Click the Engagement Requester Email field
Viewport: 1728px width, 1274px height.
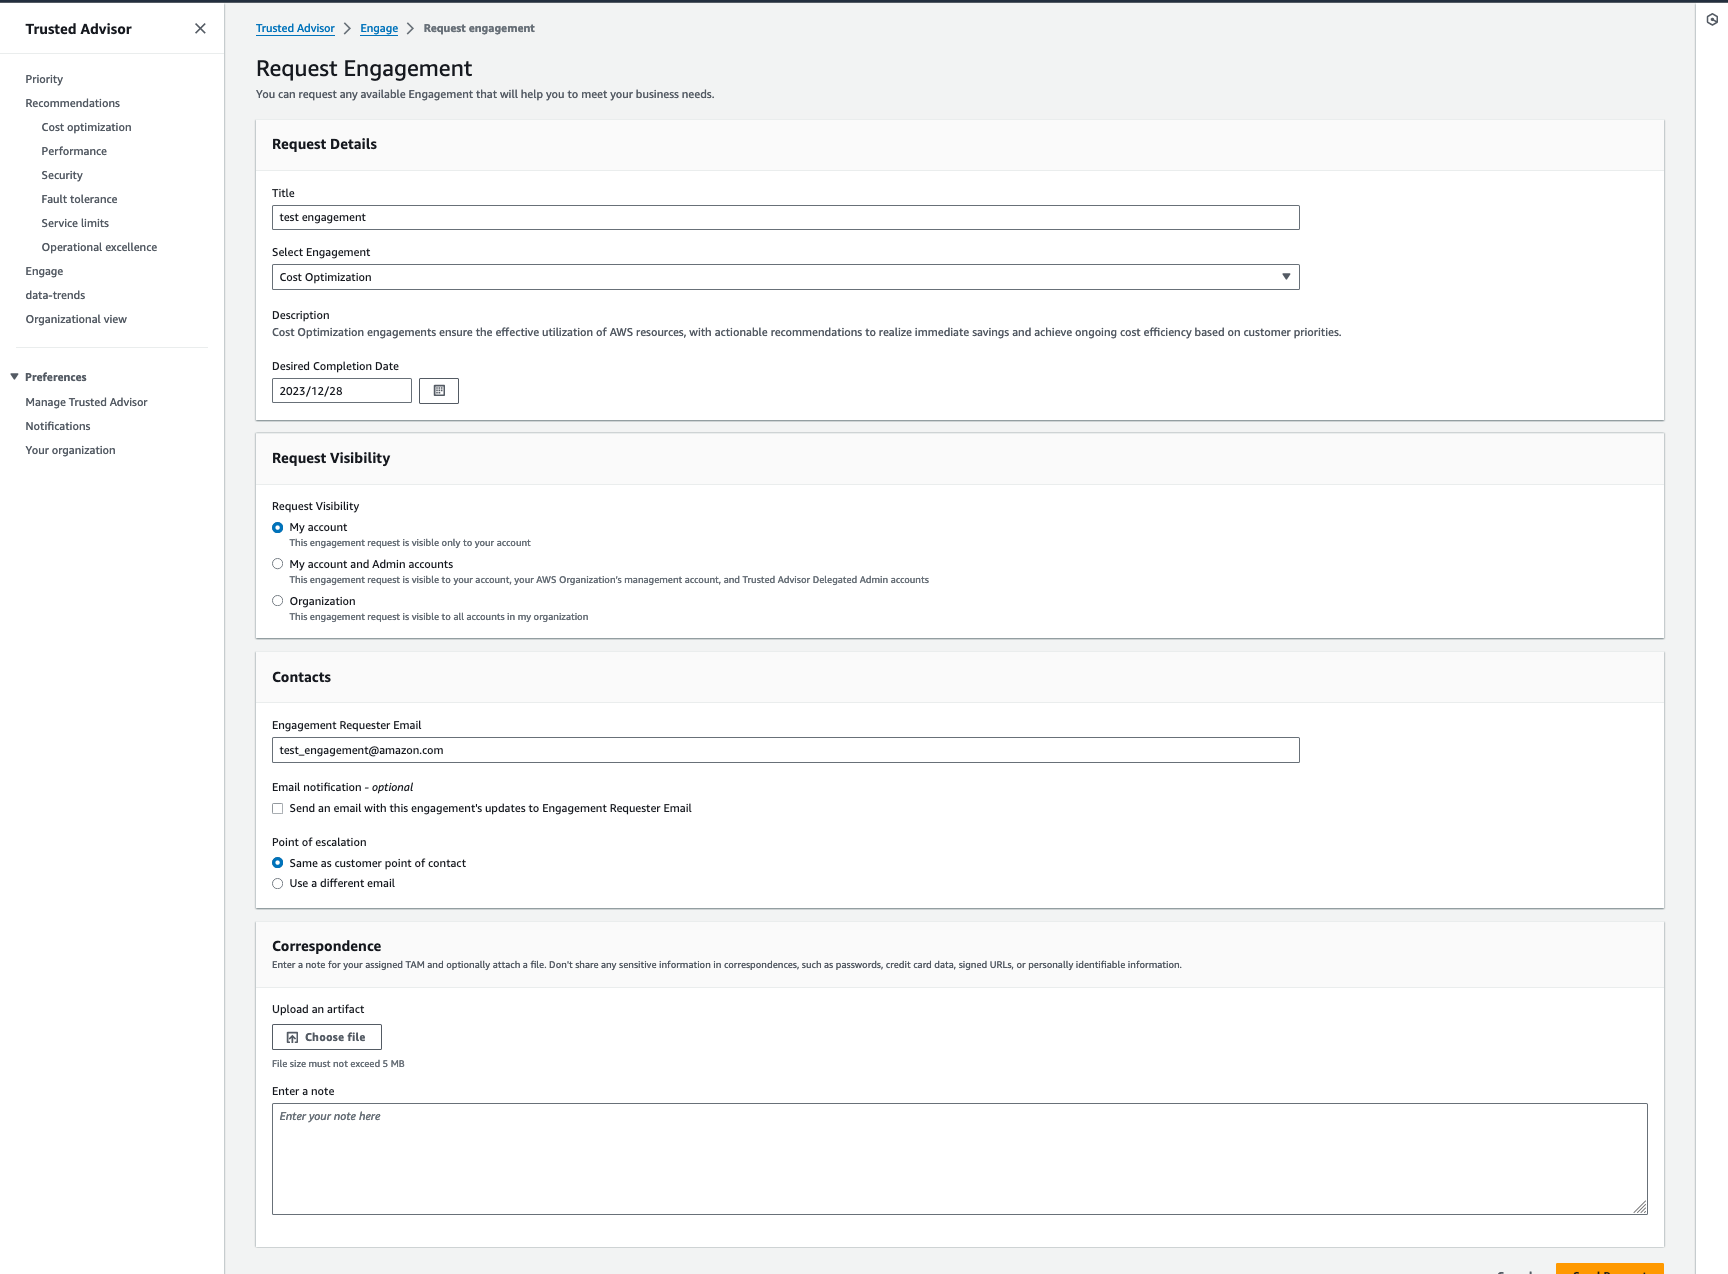pyautogui.click(x=785, y=750)
